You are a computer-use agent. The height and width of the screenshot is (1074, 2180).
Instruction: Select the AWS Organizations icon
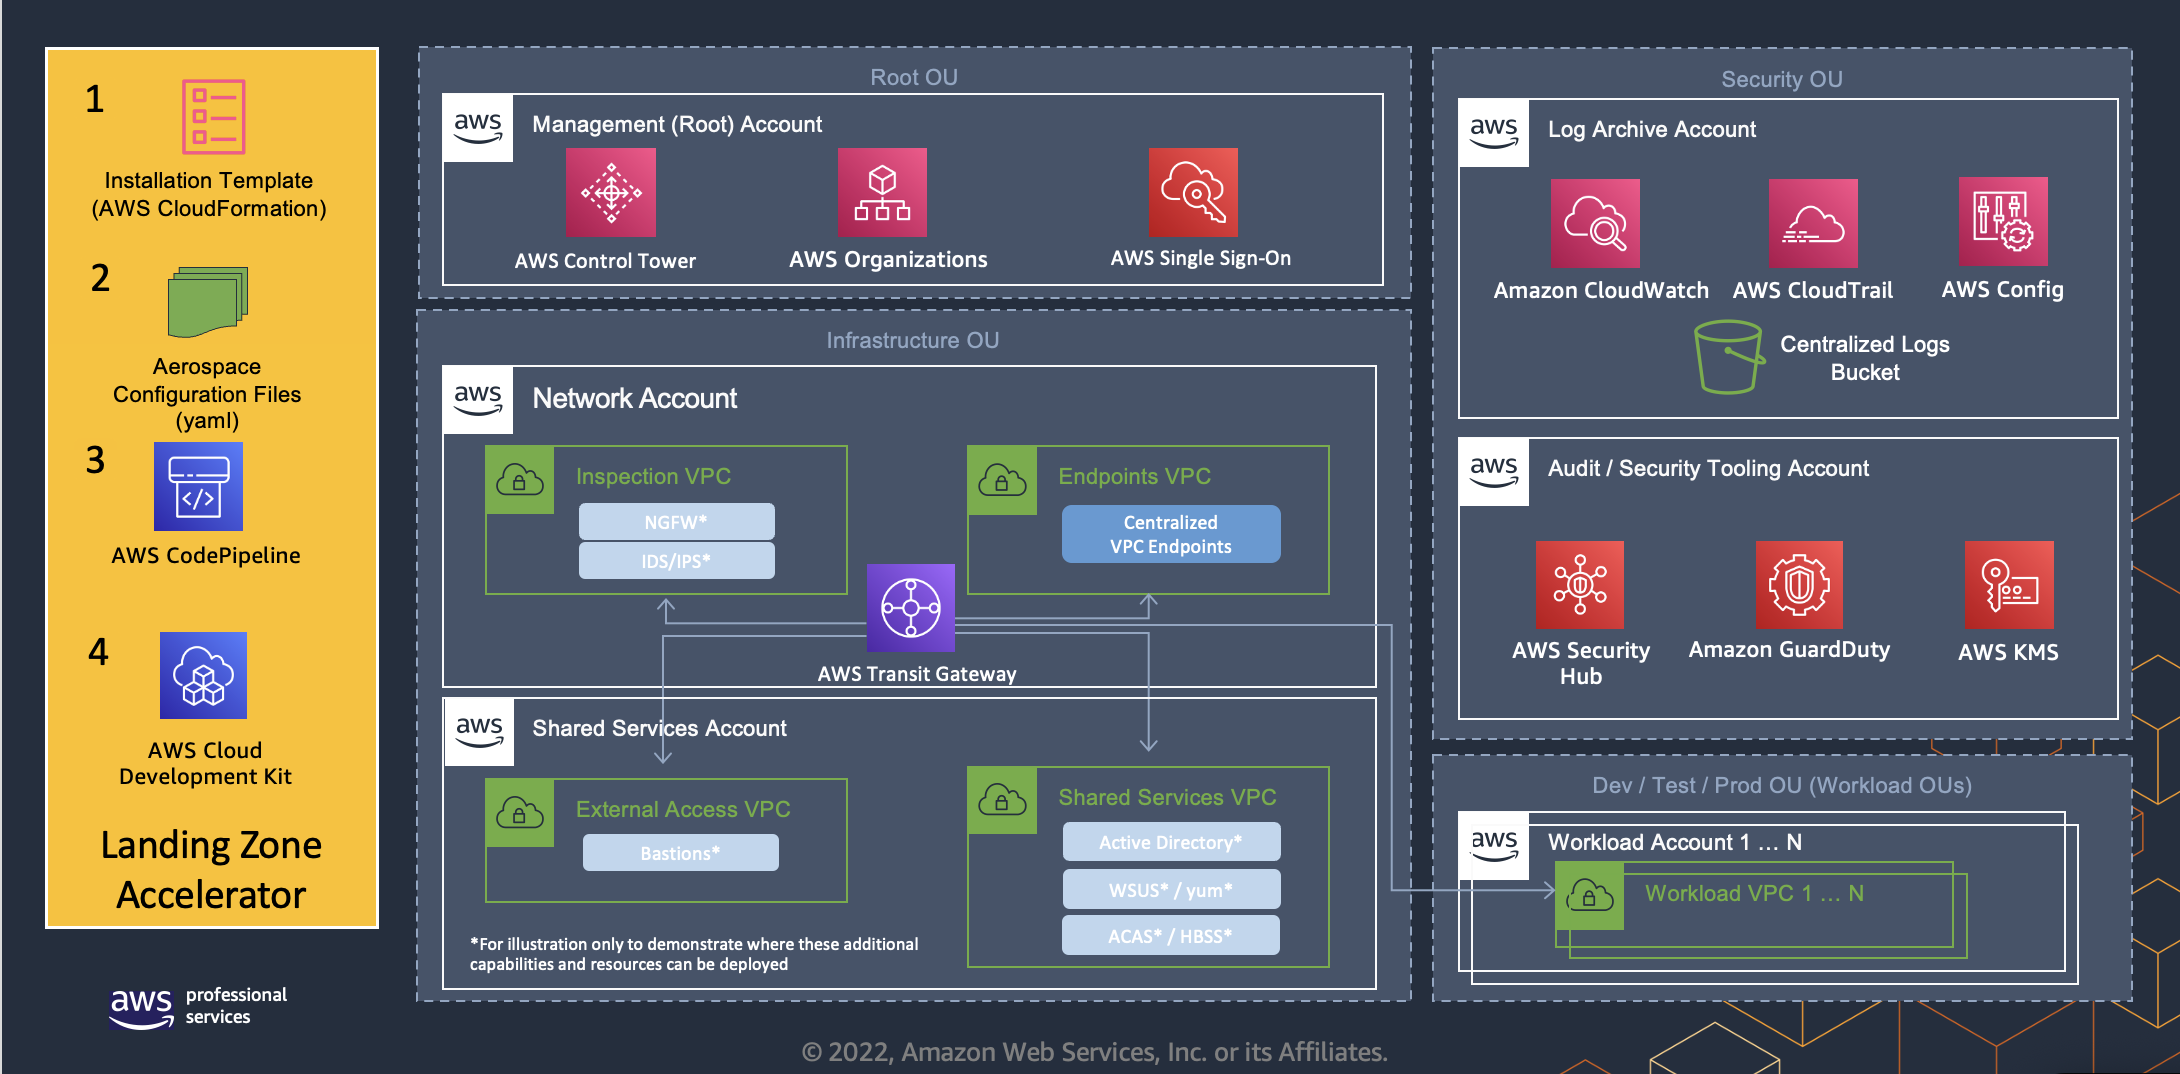[882, 193]
